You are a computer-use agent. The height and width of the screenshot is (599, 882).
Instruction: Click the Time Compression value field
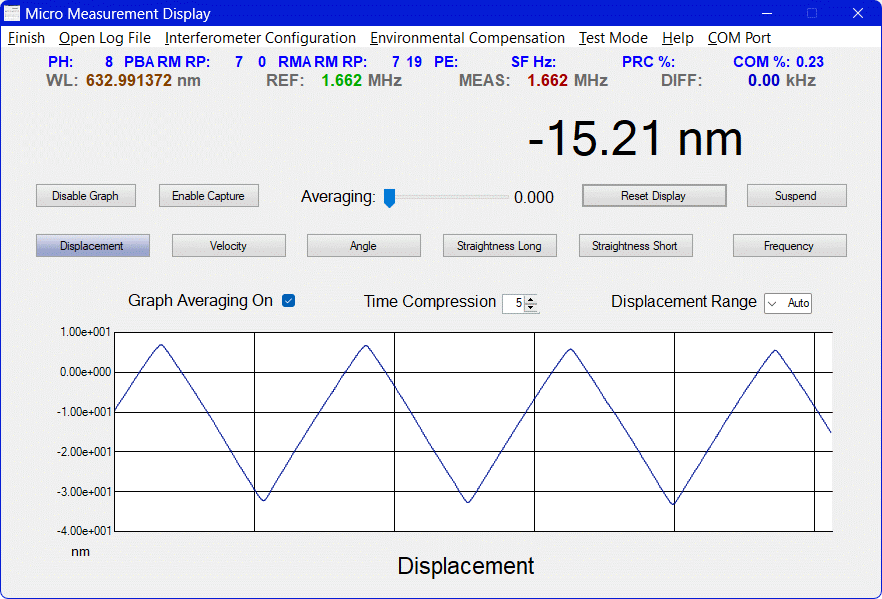514,303
